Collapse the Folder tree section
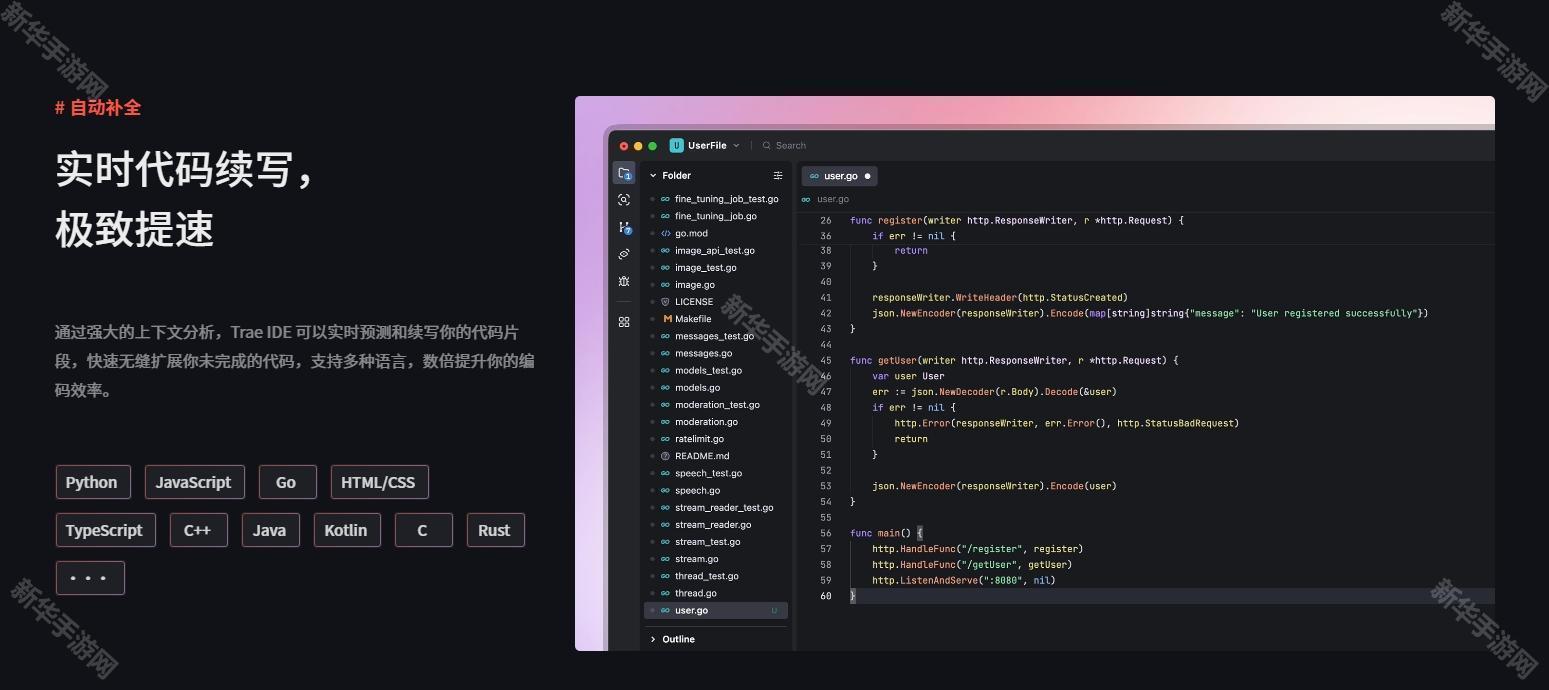The width and height of the screenshot is (1549, 690). coord(653,176)
